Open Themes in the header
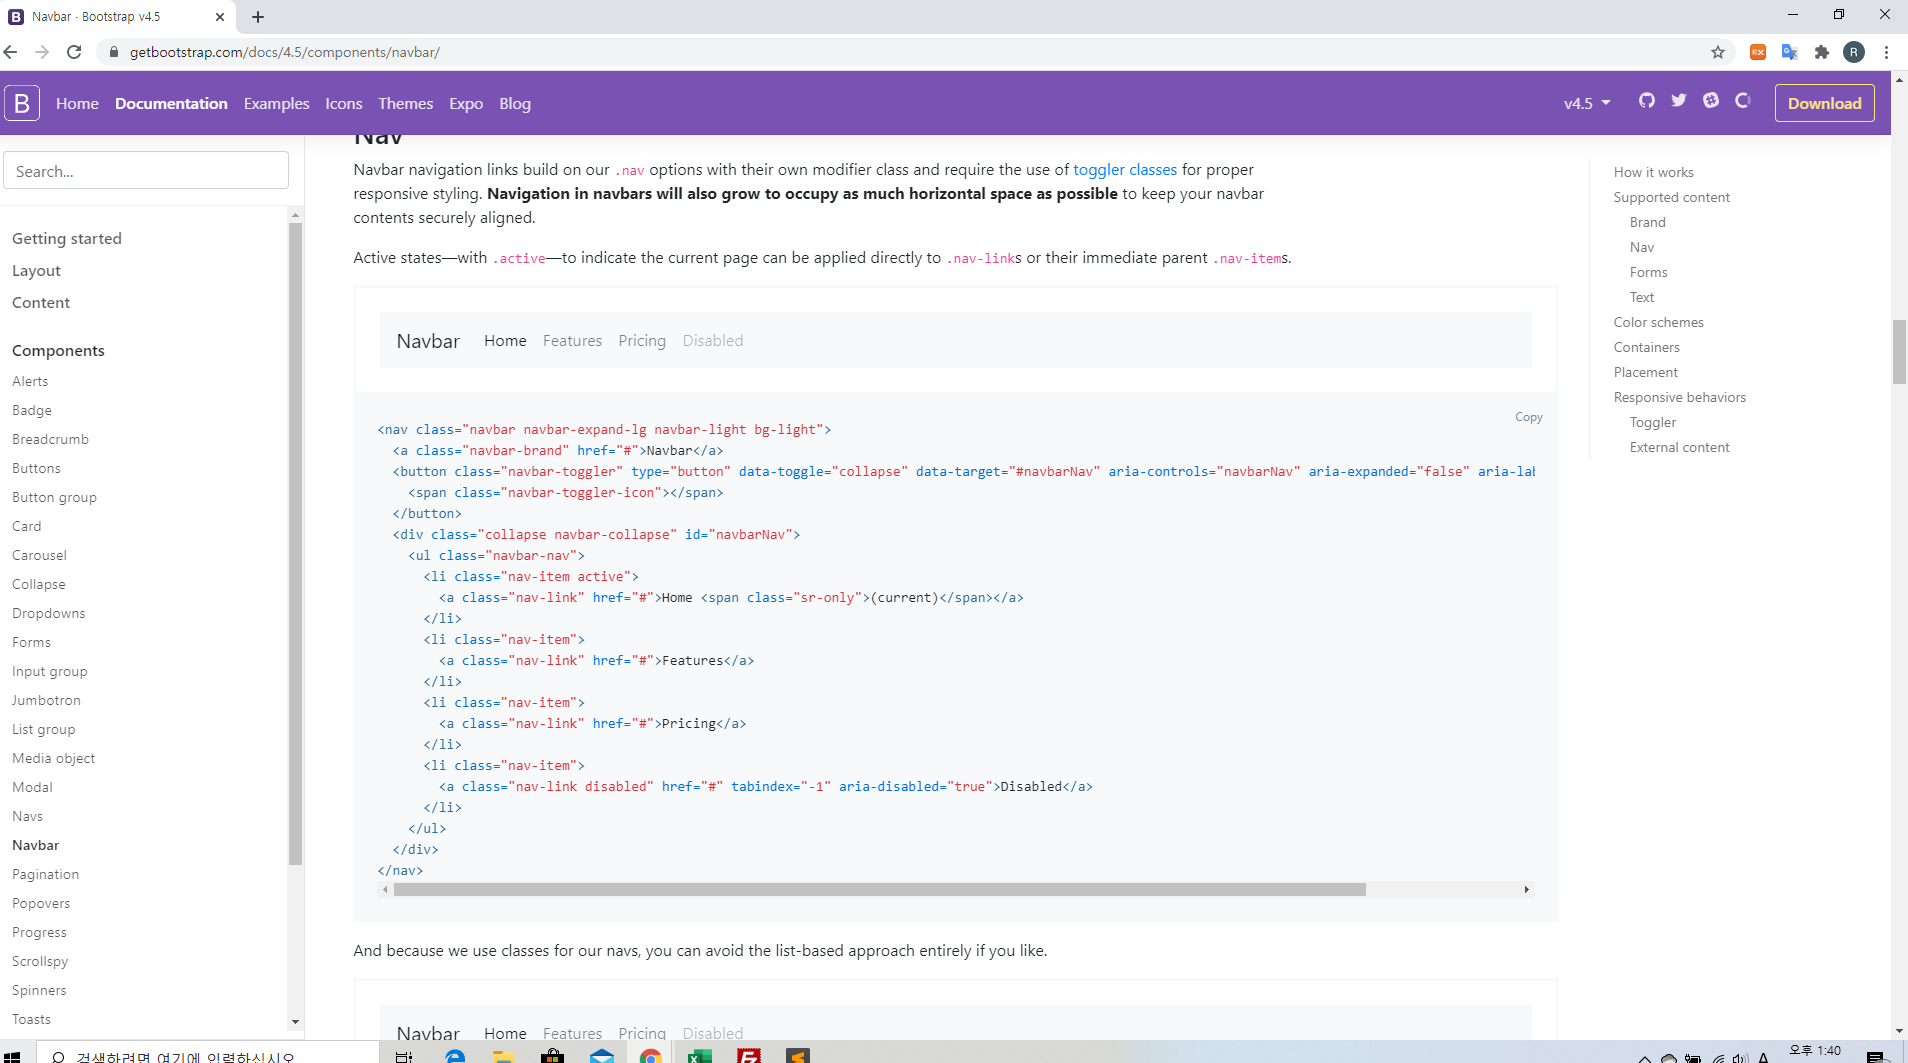 tap(405, 103)
